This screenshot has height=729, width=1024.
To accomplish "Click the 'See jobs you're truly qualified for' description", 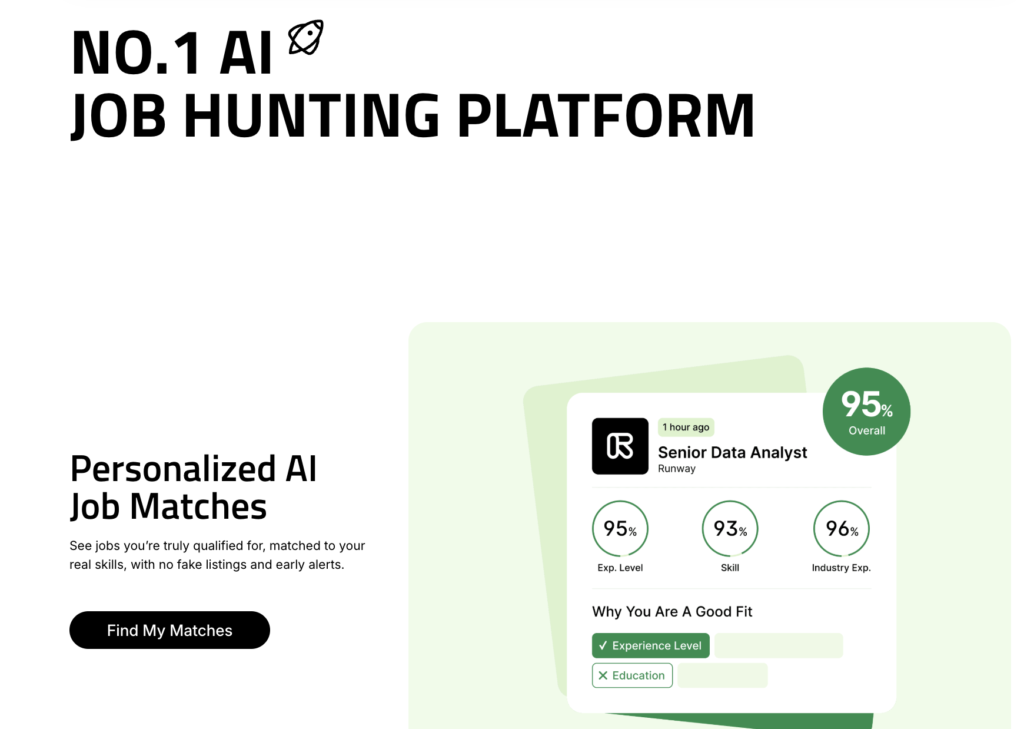I will (218, 556).
